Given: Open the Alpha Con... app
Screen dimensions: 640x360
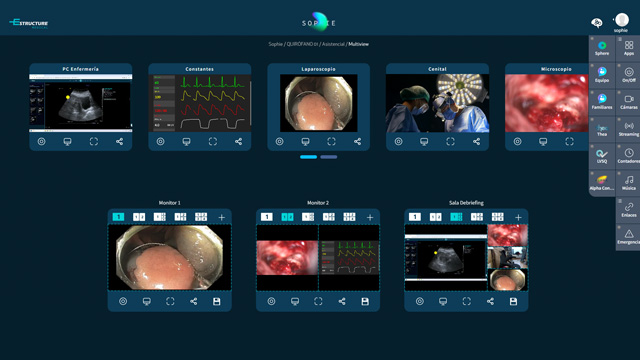Looking at the screenshot, I should point(602,183).
